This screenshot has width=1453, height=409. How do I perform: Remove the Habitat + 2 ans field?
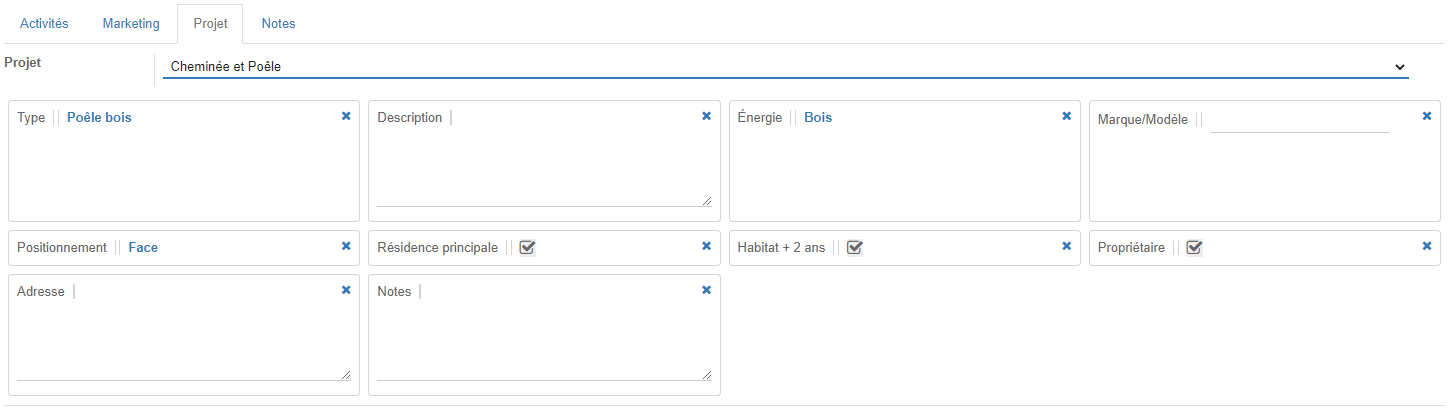[x=1066, y=246]
